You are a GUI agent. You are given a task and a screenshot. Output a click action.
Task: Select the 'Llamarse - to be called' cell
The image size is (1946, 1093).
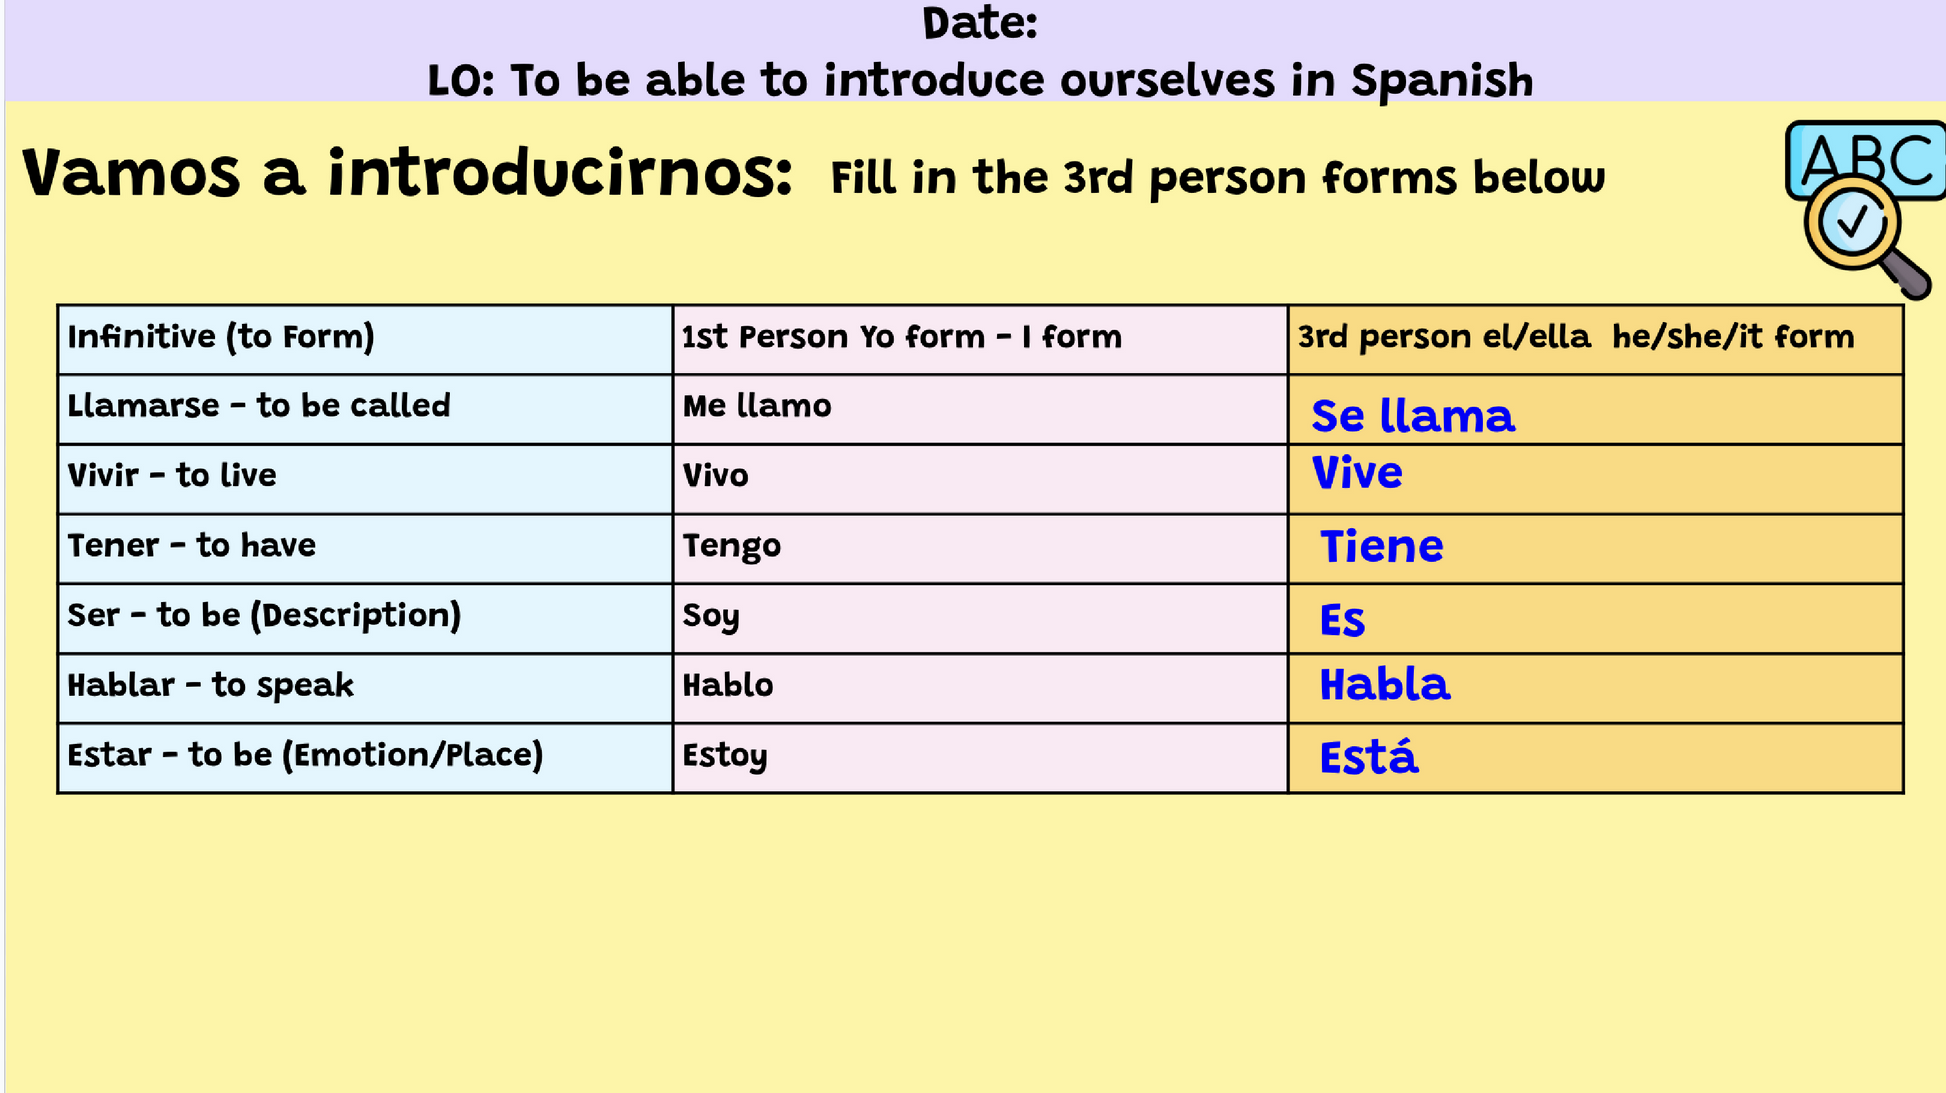(x=365, y=410)
